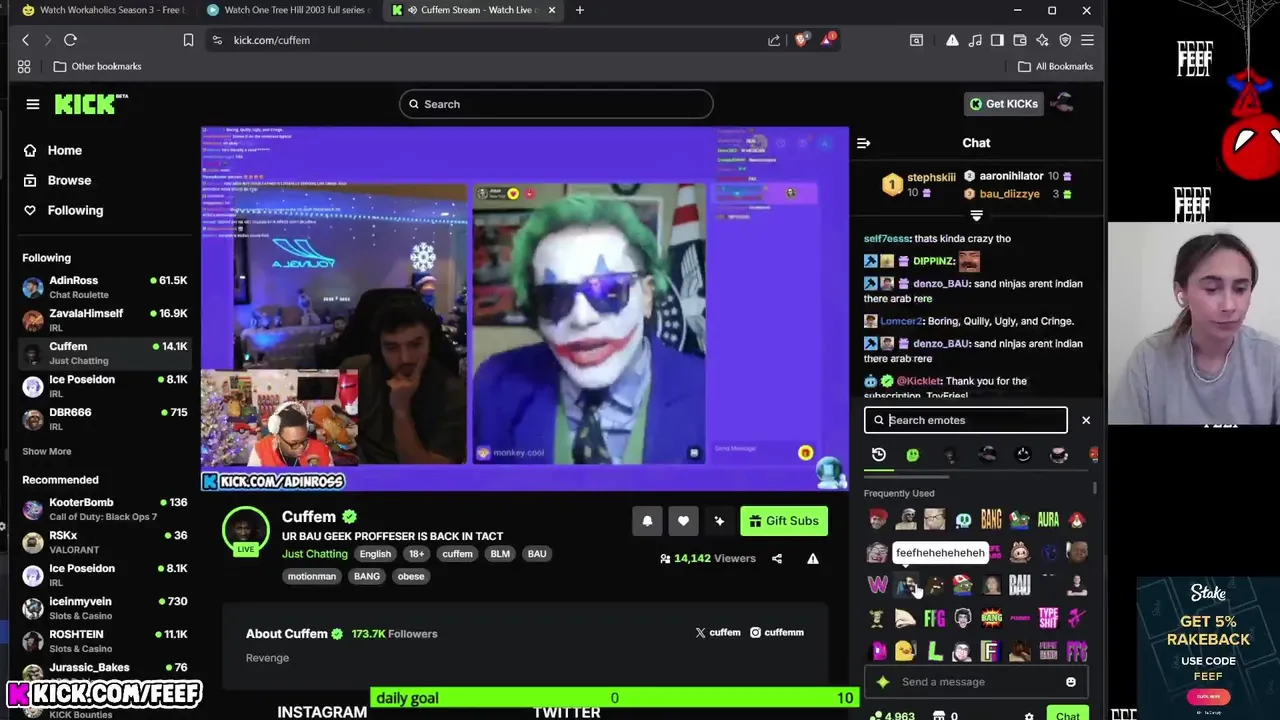Pick the BANG emote in first row
The height and width of the screenshot is (720, 1280).
pyautogui.click(x=991, y=520)
